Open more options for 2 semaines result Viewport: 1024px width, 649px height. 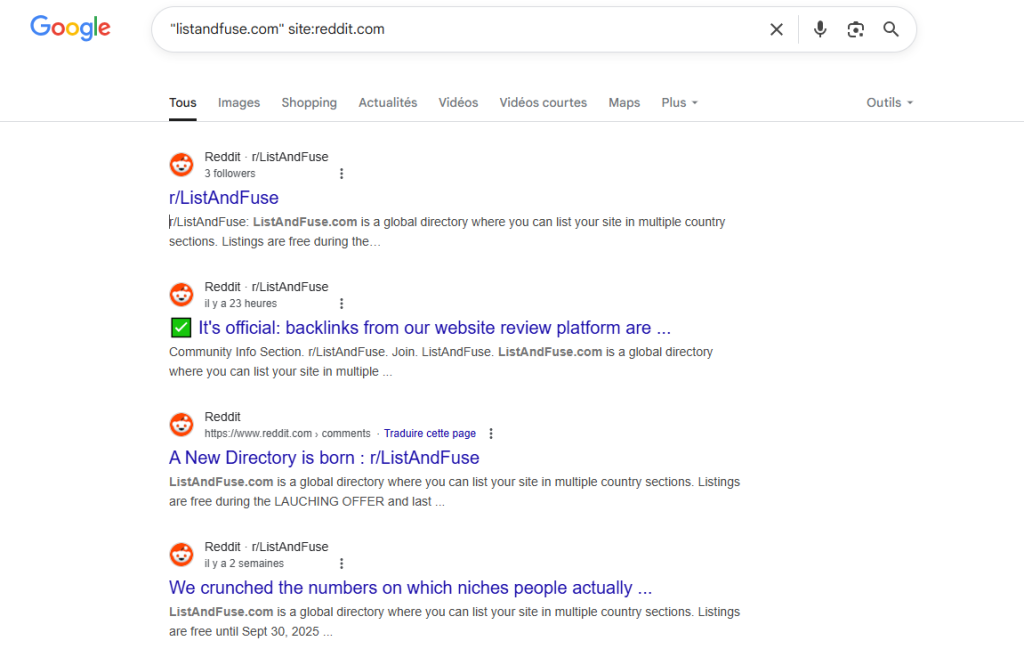click(341, 563)
